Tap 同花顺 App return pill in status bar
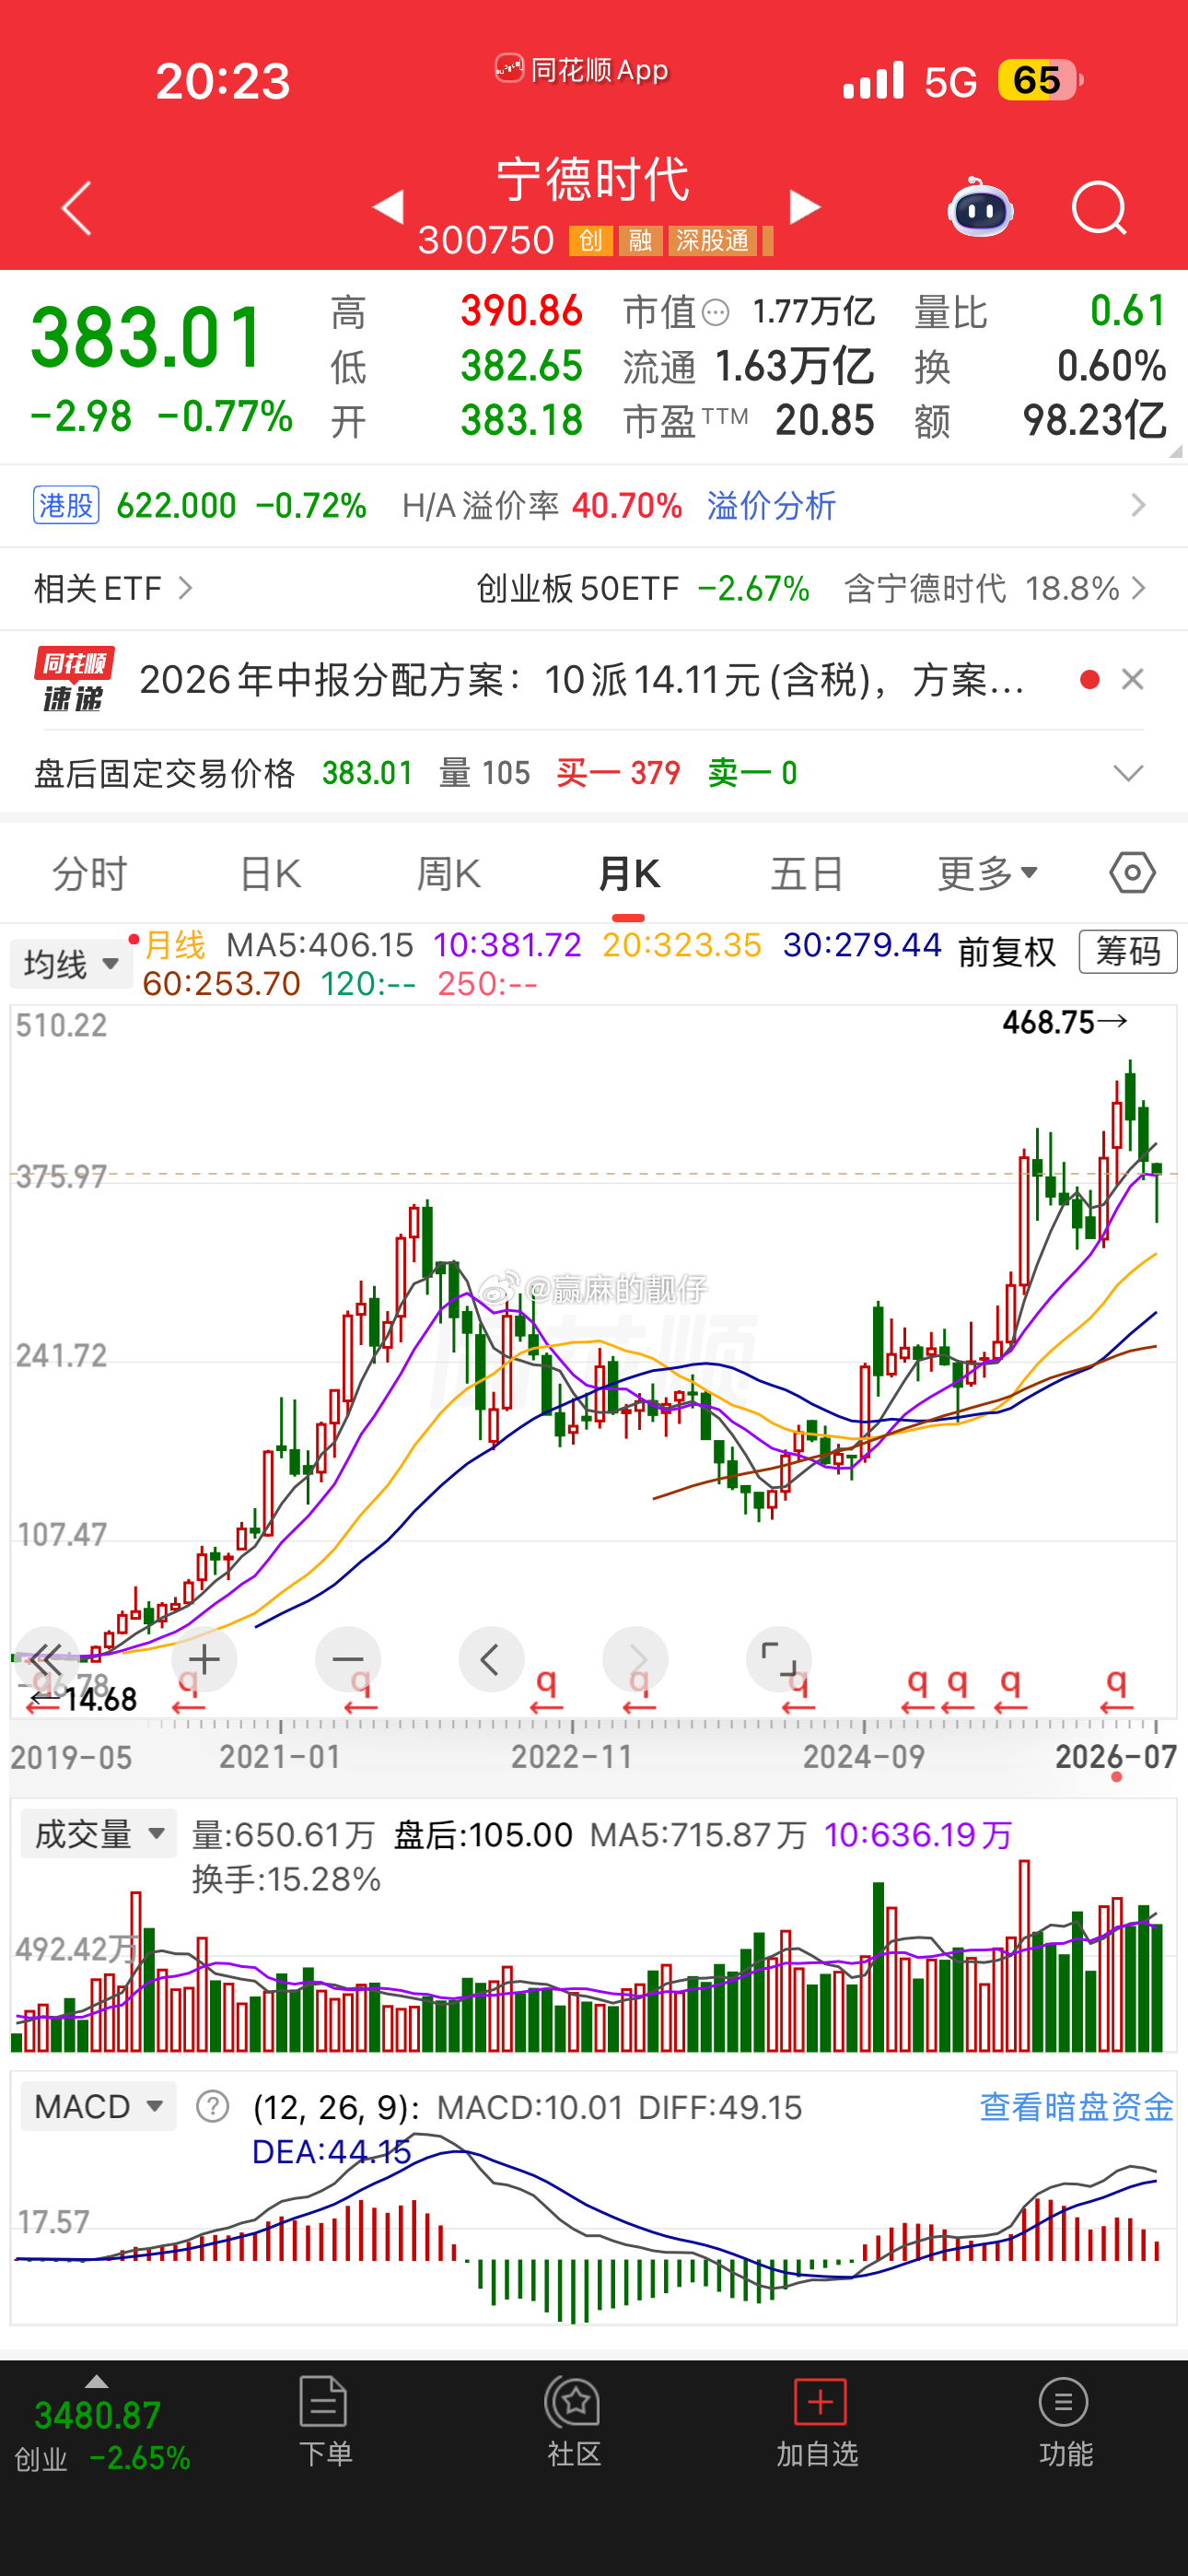Viewport: 1188px width, 2576px height. pos(581,69)
